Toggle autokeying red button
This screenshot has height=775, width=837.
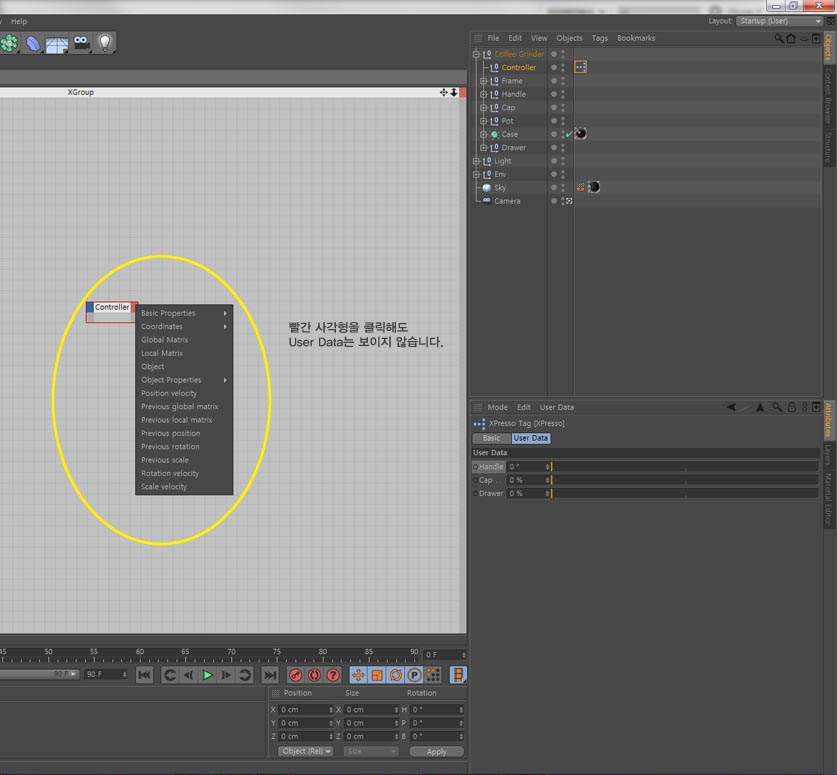pyautogui.click(x=314, y=675)
